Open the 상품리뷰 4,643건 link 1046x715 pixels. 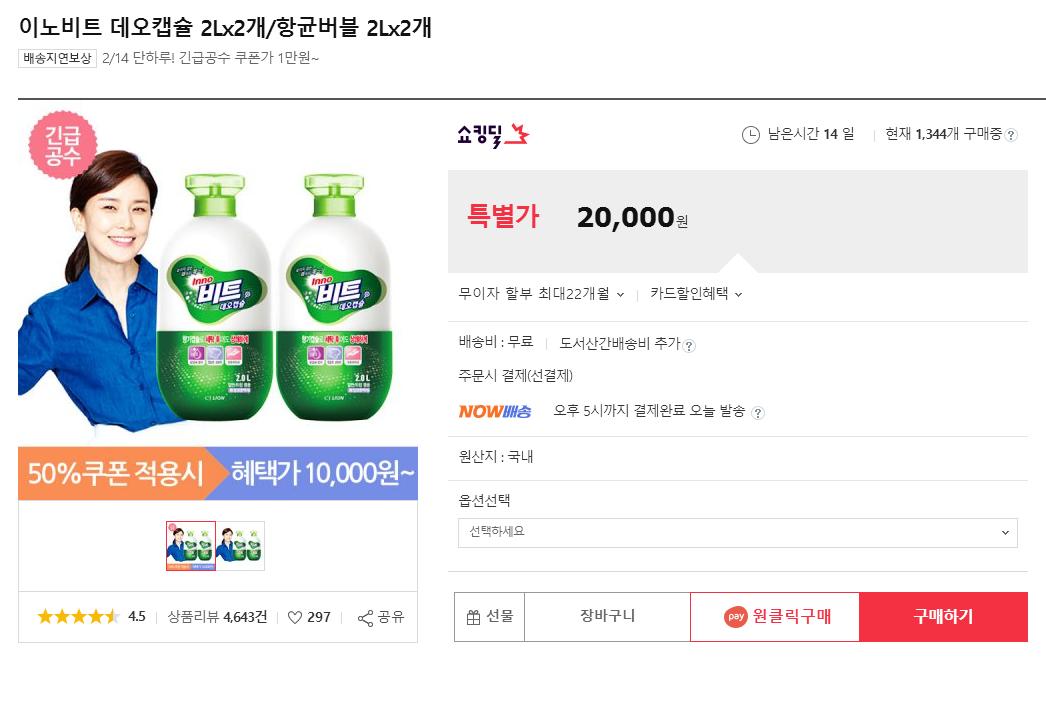(217, 617)
